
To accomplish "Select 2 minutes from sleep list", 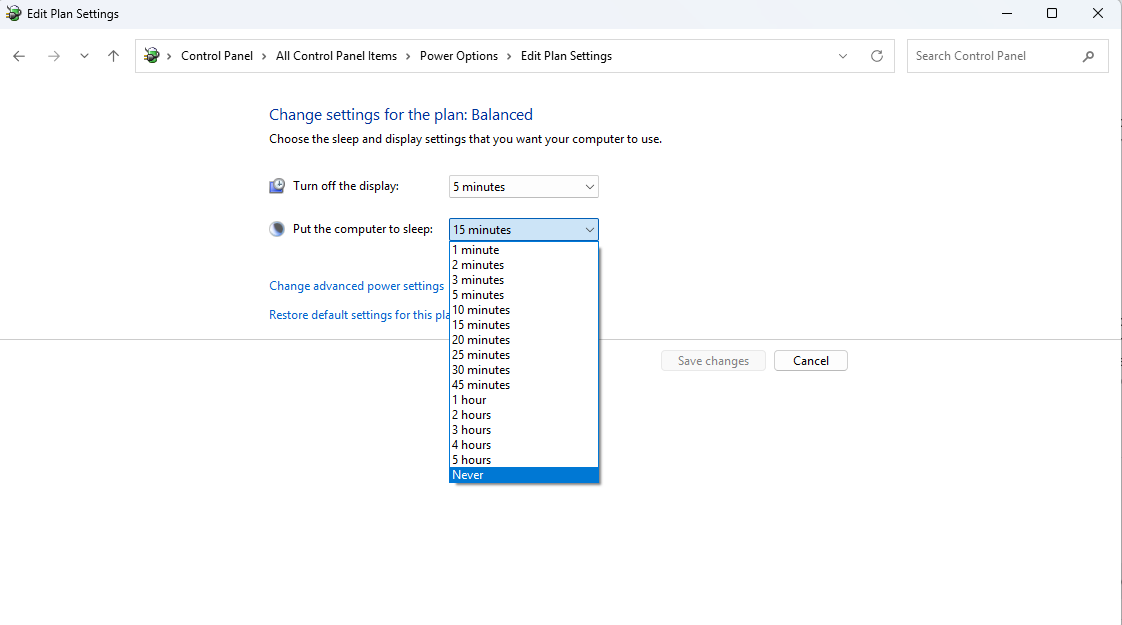I will coord(524,265).
